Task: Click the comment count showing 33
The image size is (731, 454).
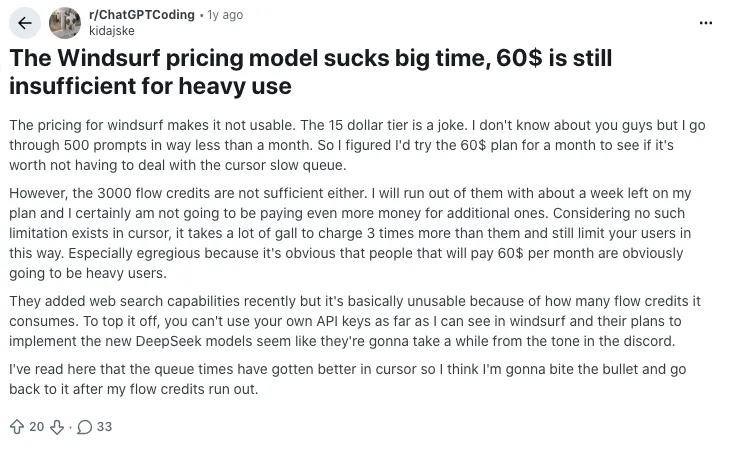Action: (104, 427)
